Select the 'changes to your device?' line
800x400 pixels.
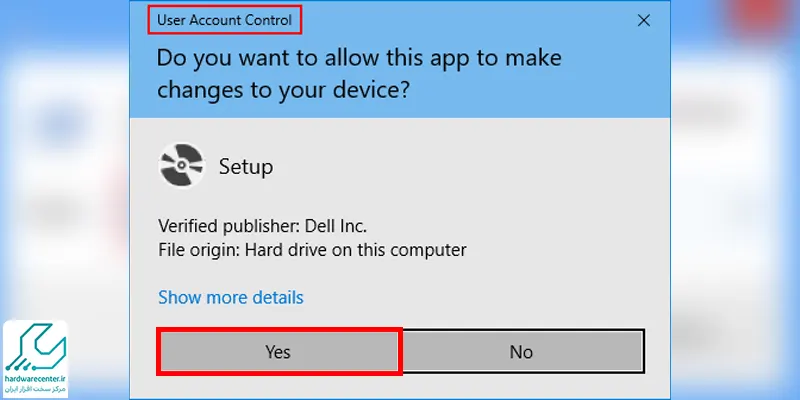click(283, 90)
